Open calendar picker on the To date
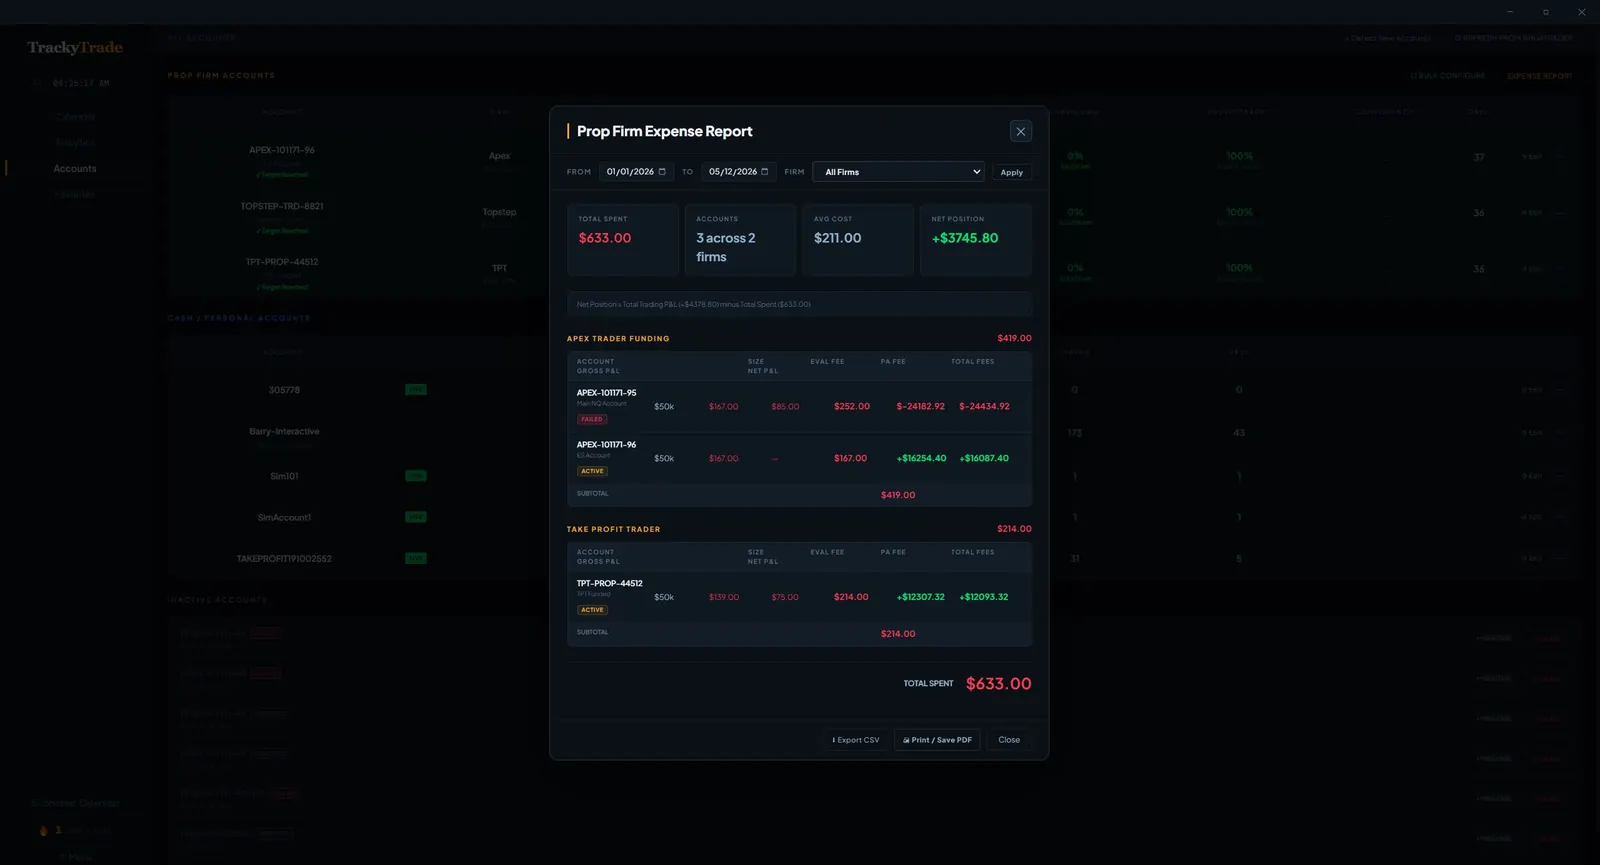Image resolution: width=1600 pixels, height=865 pixels. point(765,172)
